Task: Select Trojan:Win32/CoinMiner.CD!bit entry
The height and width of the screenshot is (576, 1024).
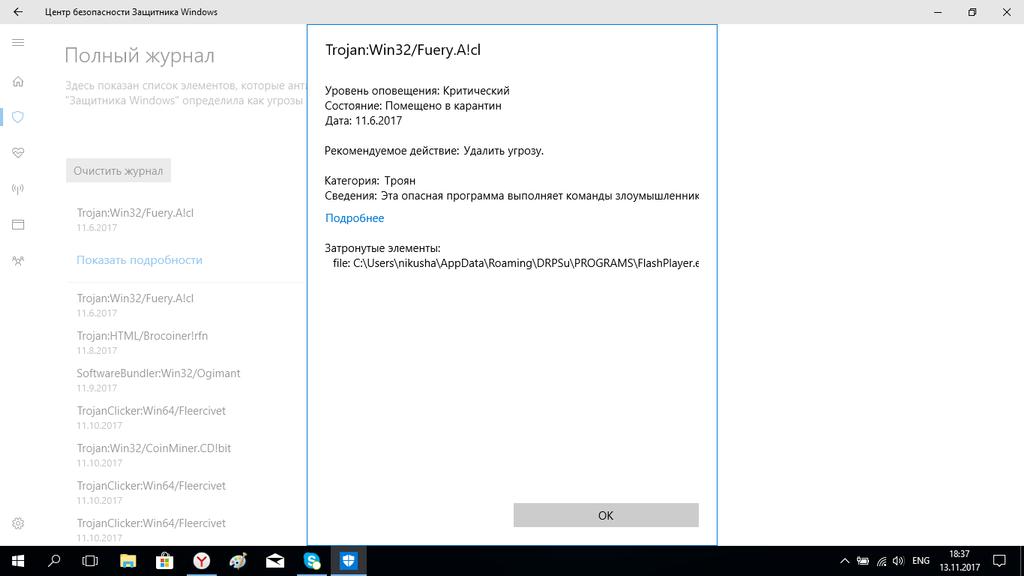Action: (154, 455)
